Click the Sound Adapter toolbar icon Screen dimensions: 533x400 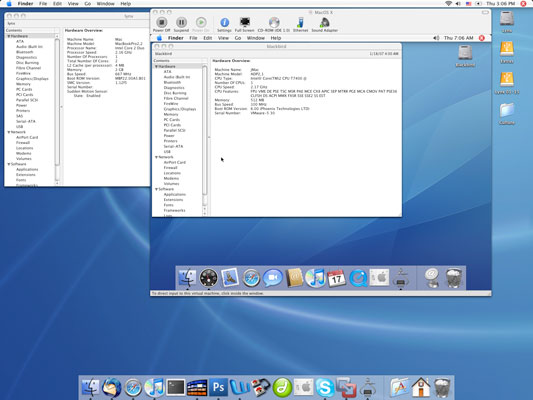pyautogui.click(x=325, y=22)
